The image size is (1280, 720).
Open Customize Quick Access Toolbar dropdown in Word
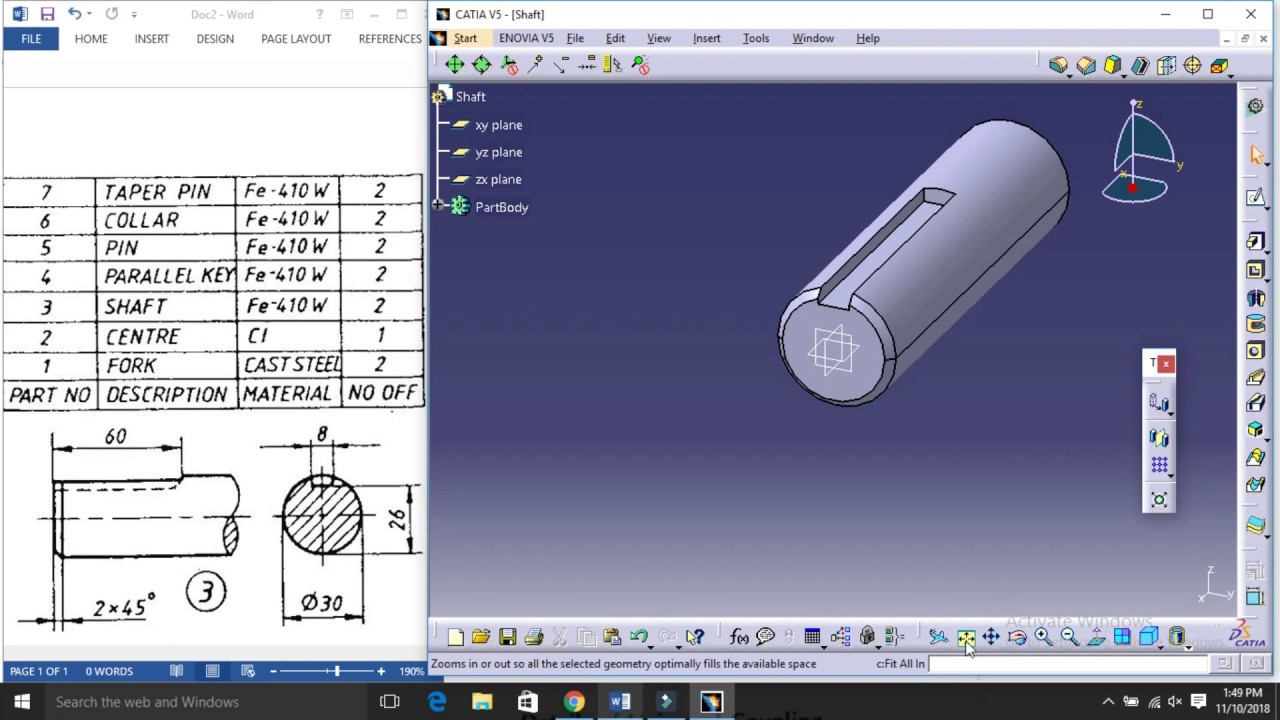134,14
